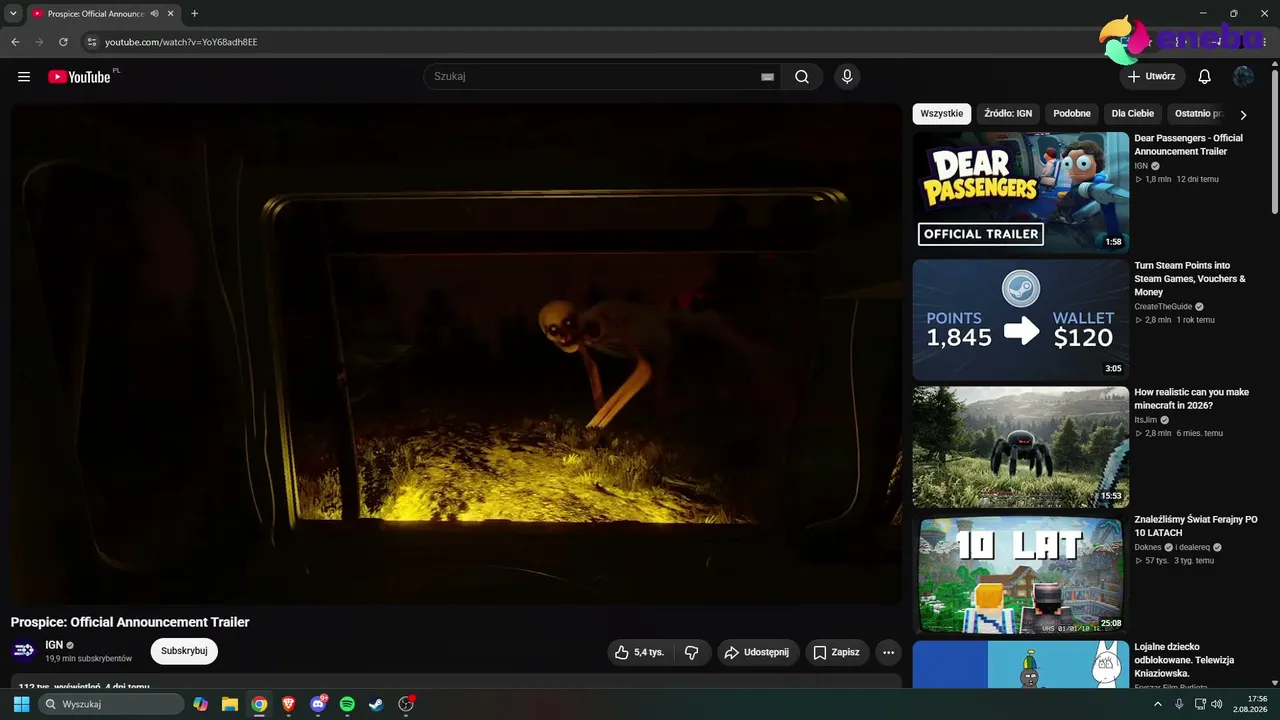
Task: Open the ItsJim channel name
Action: (x=1145, y=420)
